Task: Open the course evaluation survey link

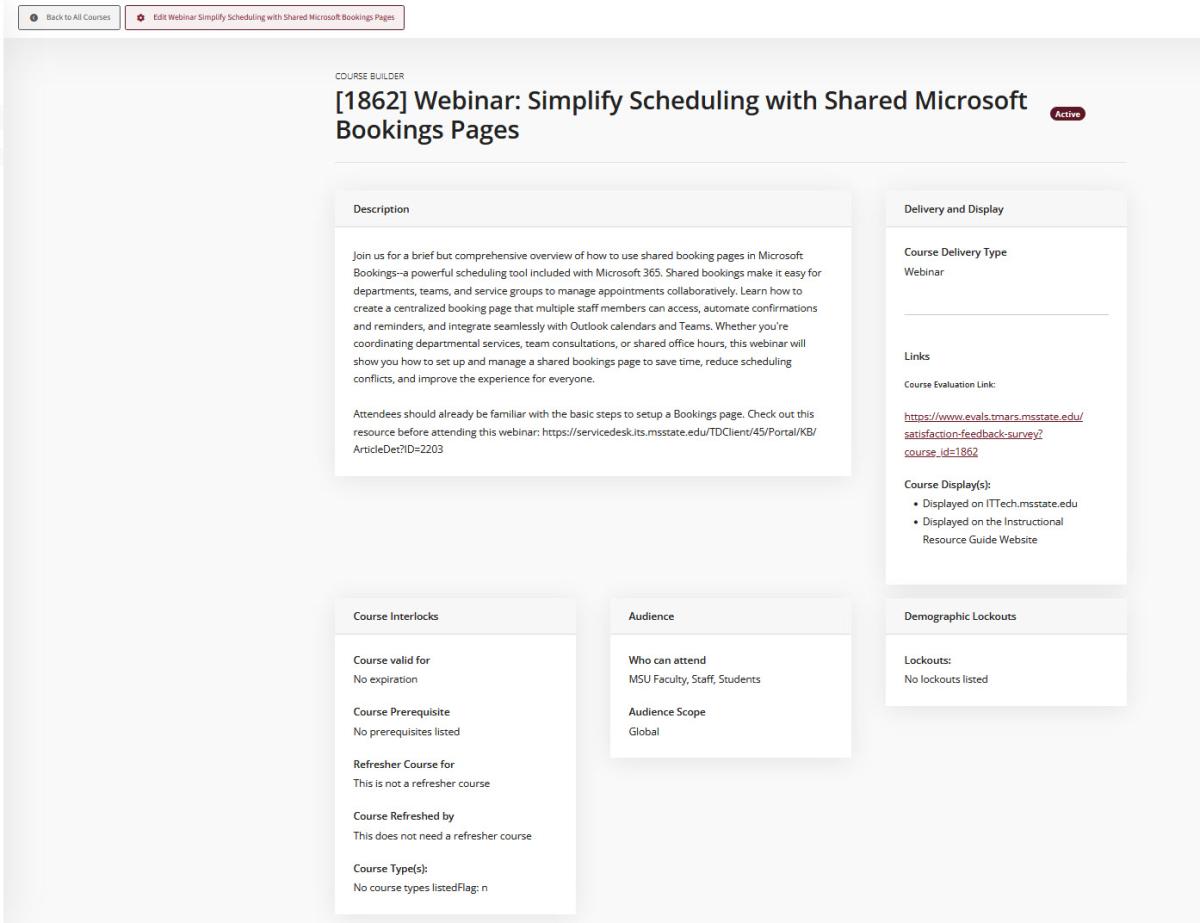Action: point(994,434)
